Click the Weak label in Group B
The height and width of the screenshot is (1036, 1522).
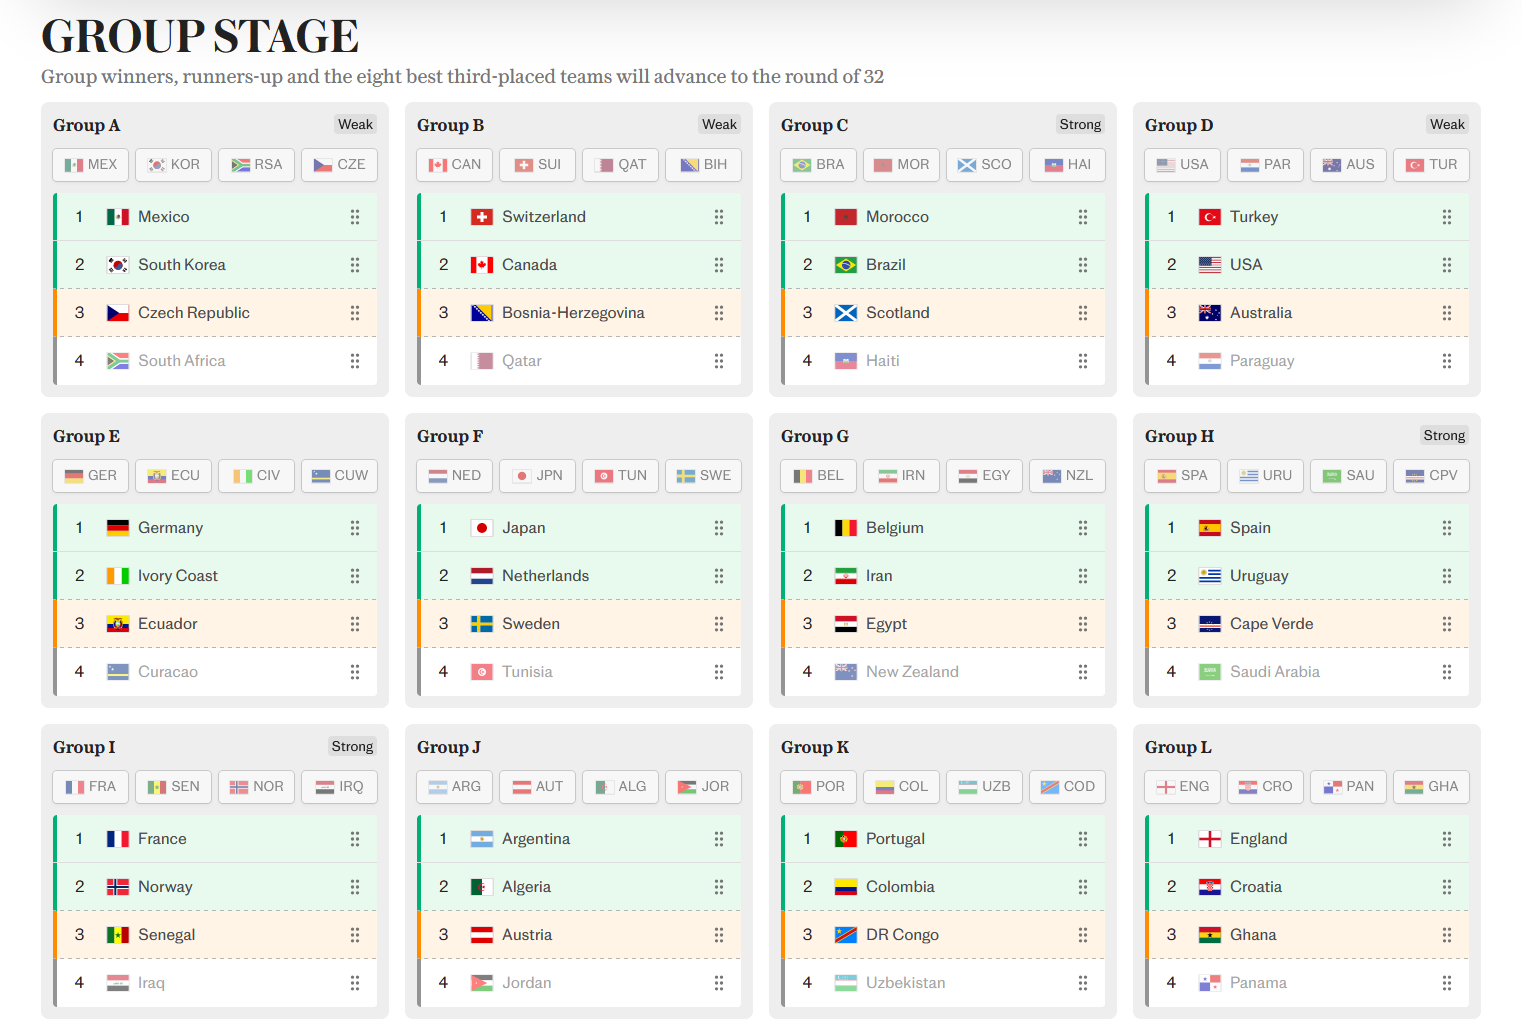click(719, 124)
